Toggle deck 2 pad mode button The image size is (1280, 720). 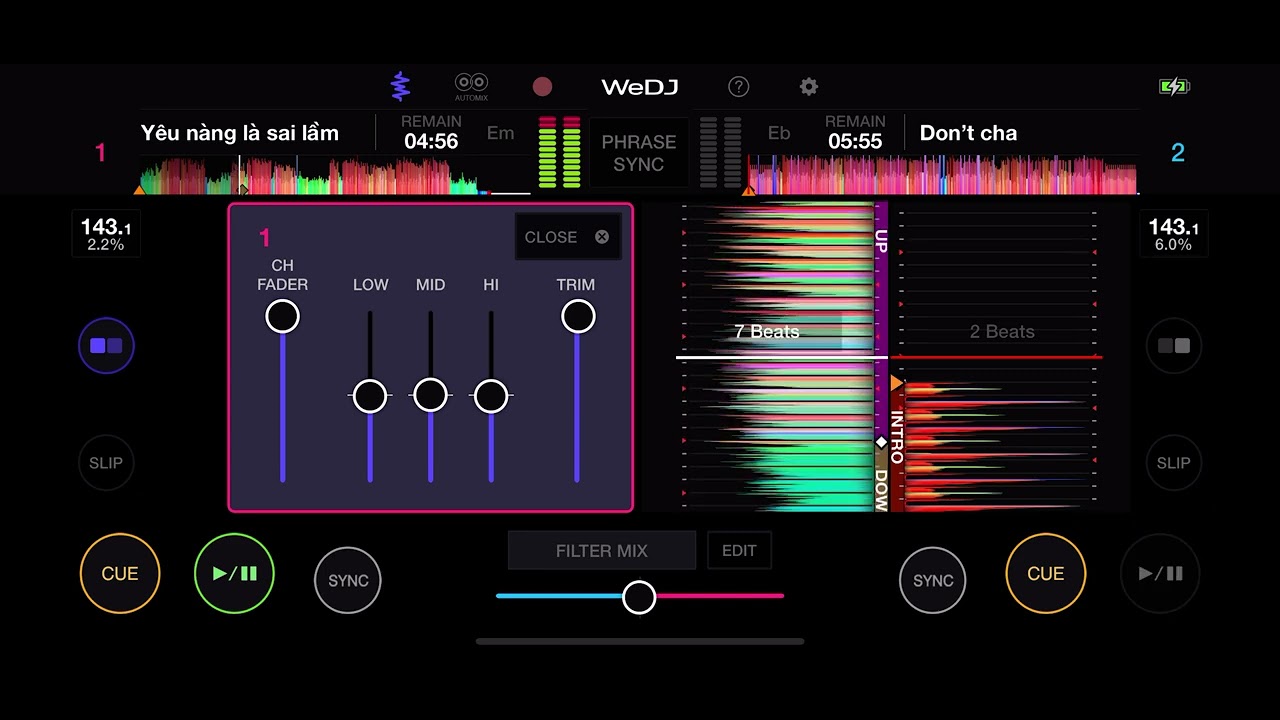tap(1173, 345)
